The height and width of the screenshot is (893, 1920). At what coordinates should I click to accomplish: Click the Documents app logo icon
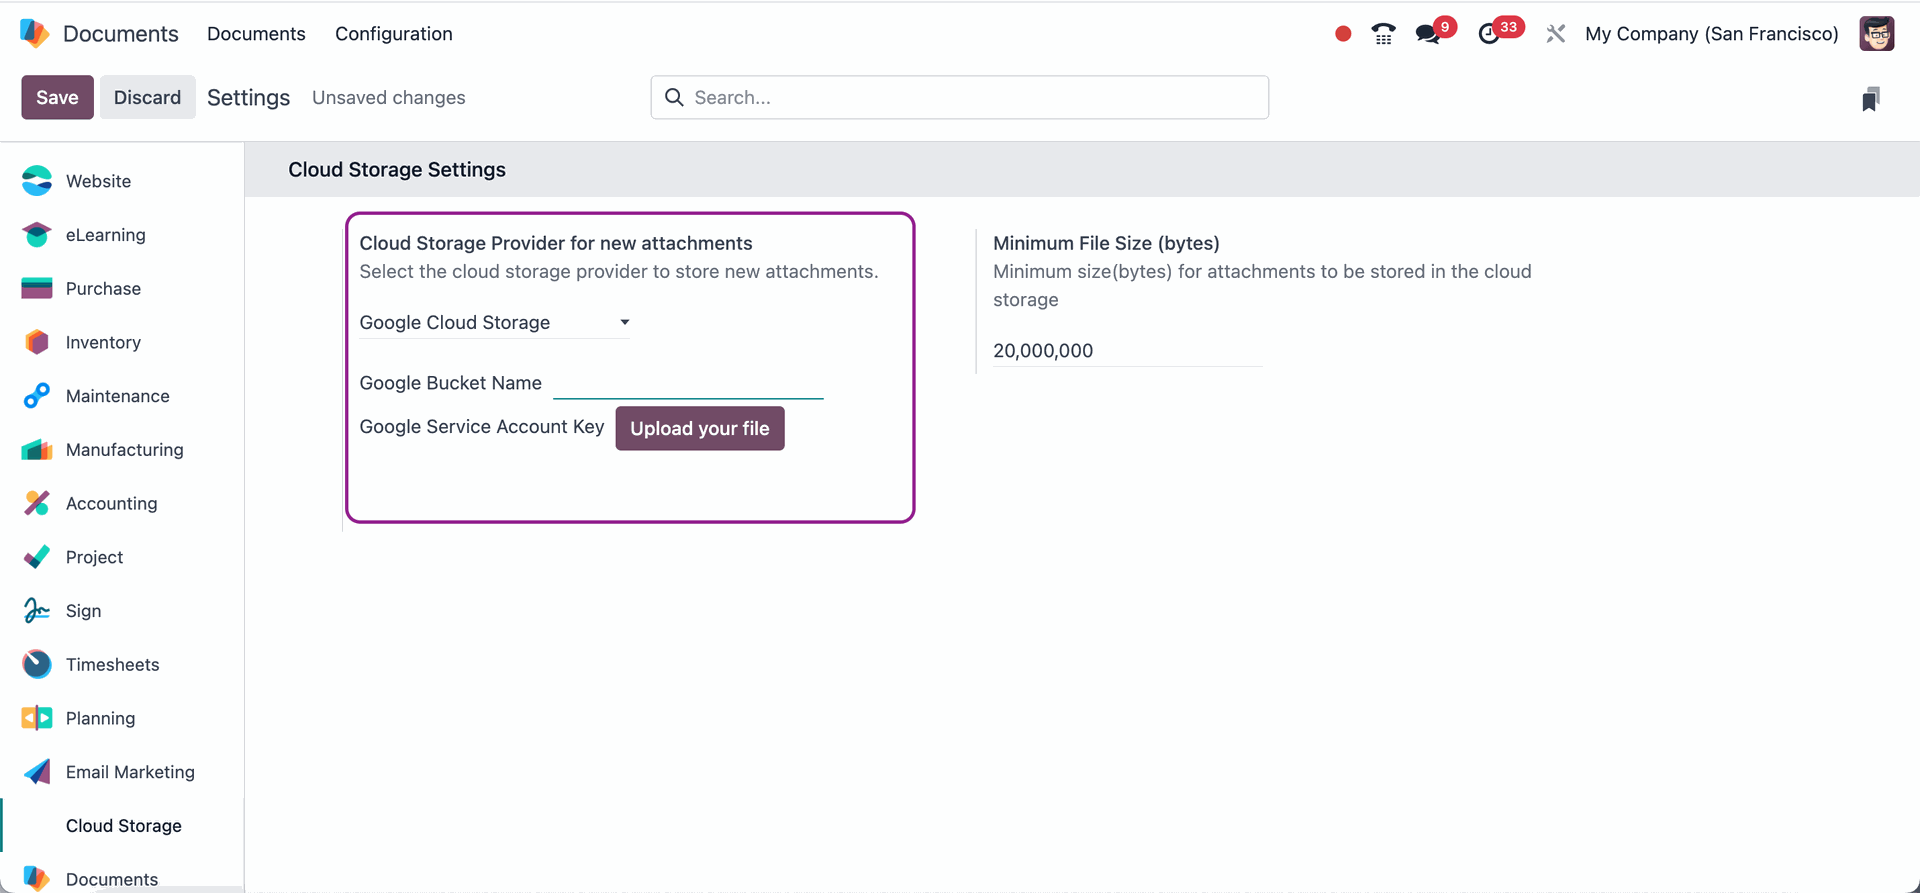click(35, 33)
